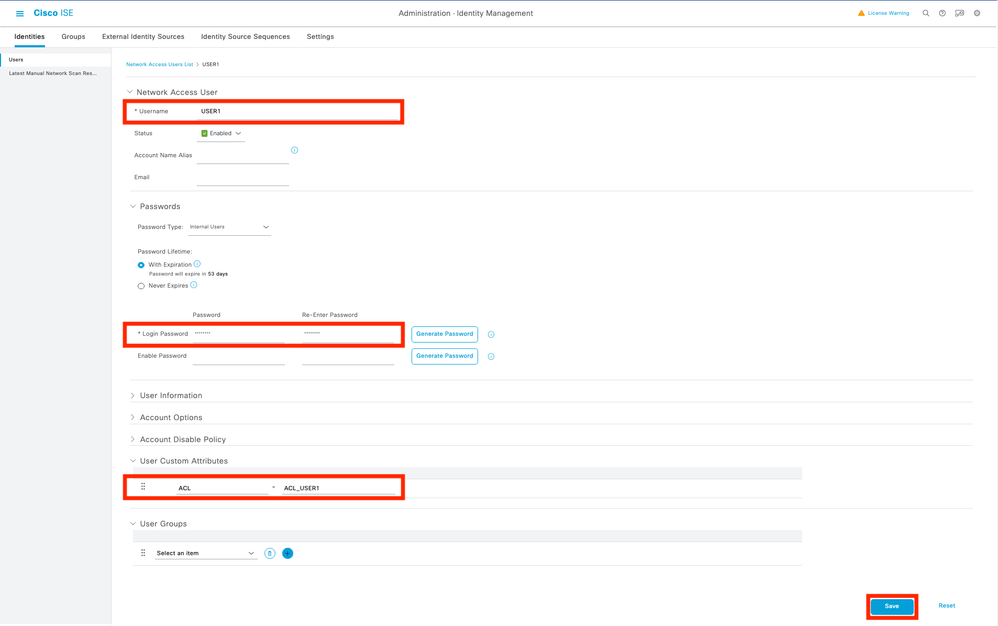Add a user group with plus icon
Screen dimensions: 998x626
(x=288, y=553)
